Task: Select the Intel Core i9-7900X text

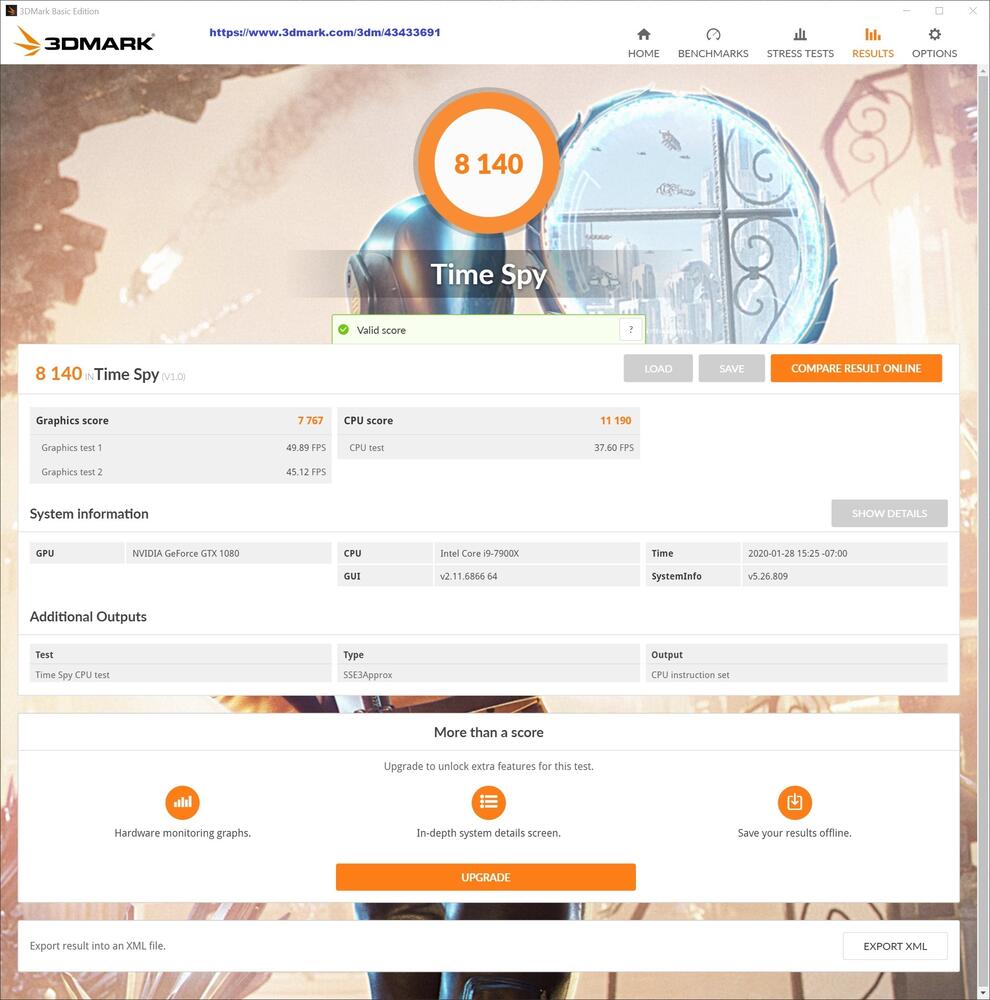Action: (479, 554)
